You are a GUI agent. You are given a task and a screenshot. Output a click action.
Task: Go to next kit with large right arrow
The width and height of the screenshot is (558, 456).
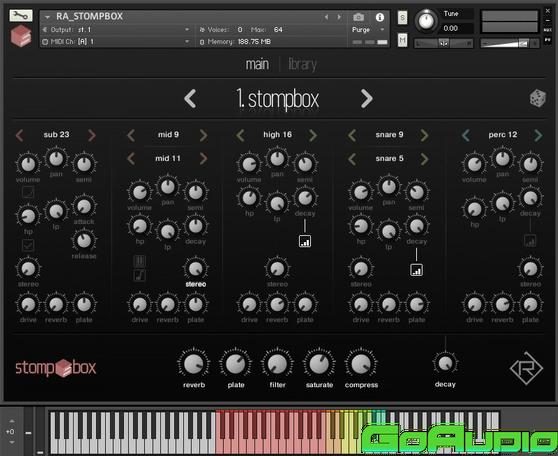coord(366,99)
